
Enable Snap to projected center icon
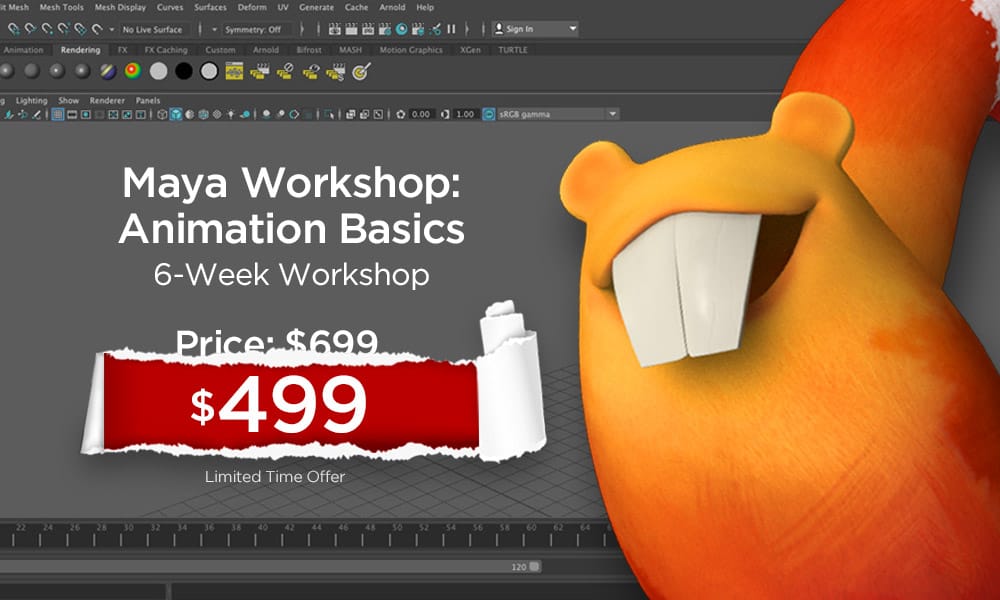(x=63, y=29)
